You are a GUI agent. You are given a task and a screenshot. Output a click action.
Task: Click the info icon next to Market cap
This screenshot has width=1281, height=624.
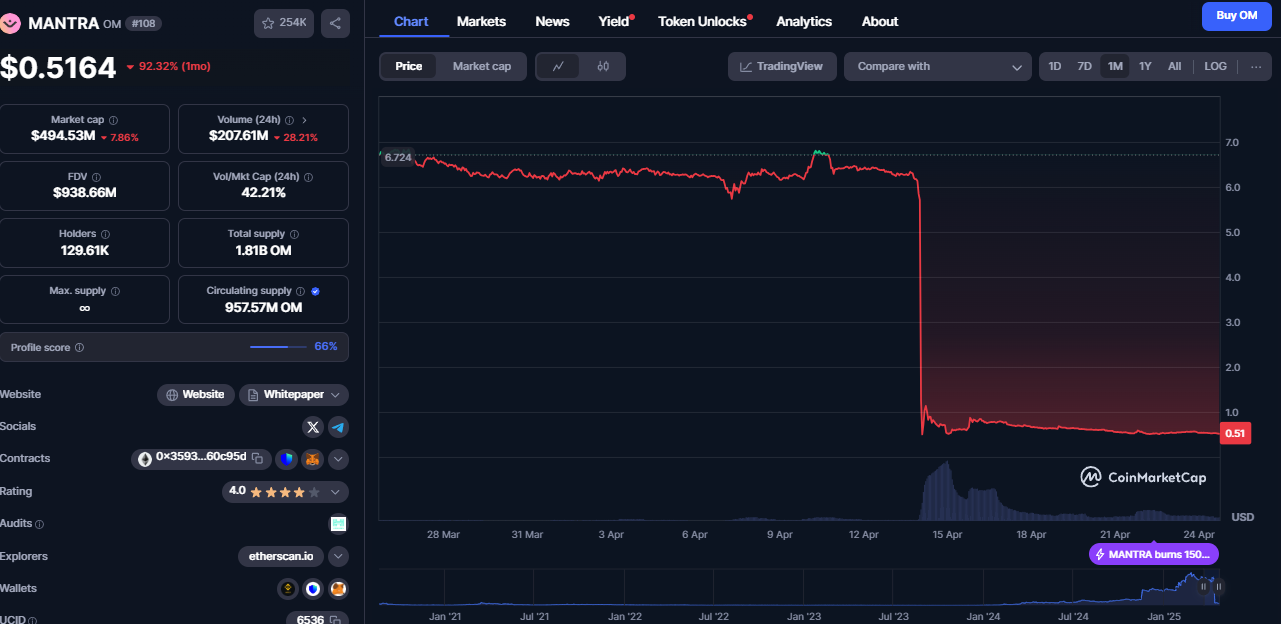click(113, 120)
